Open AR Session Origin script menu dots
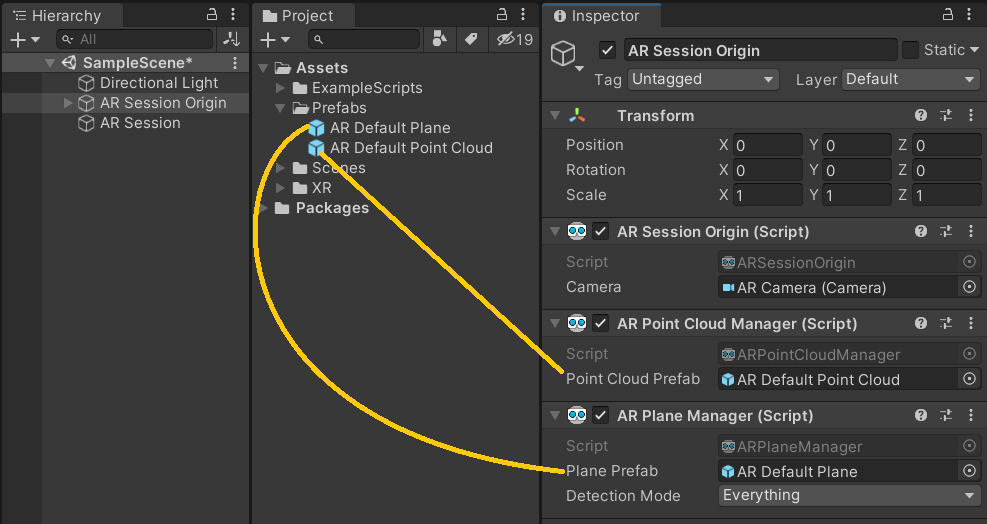987x524 pixels. (x=971, y=231)
